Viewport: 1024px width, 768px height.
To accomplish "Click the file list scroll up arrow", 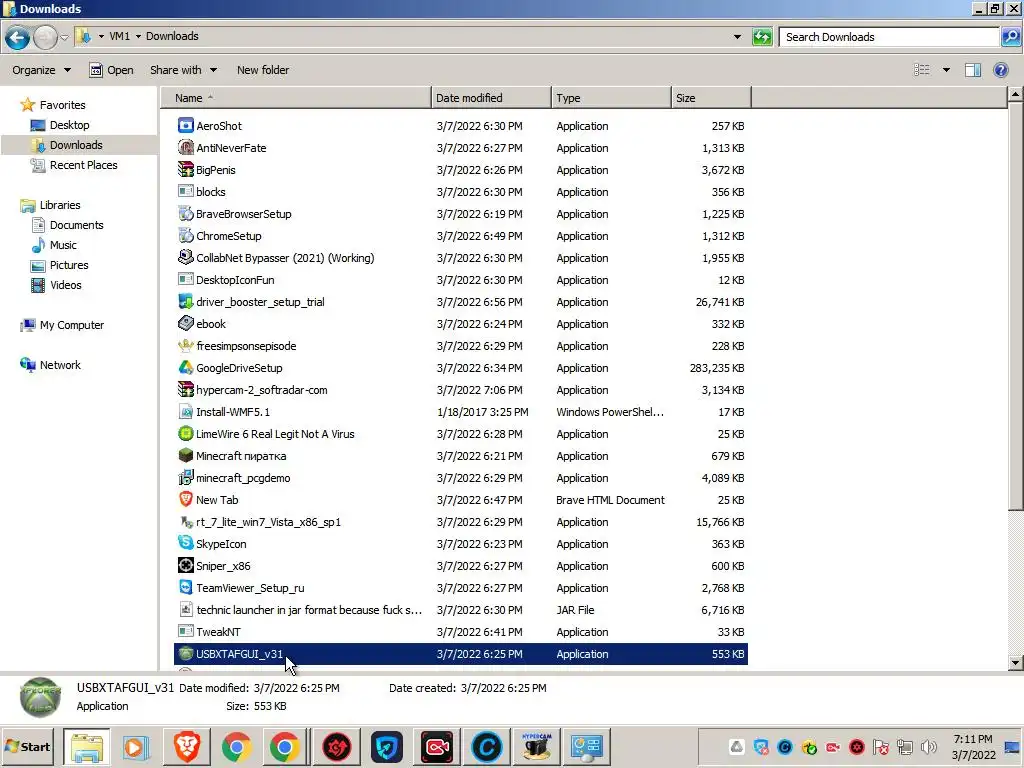I will coord(1015,95).
